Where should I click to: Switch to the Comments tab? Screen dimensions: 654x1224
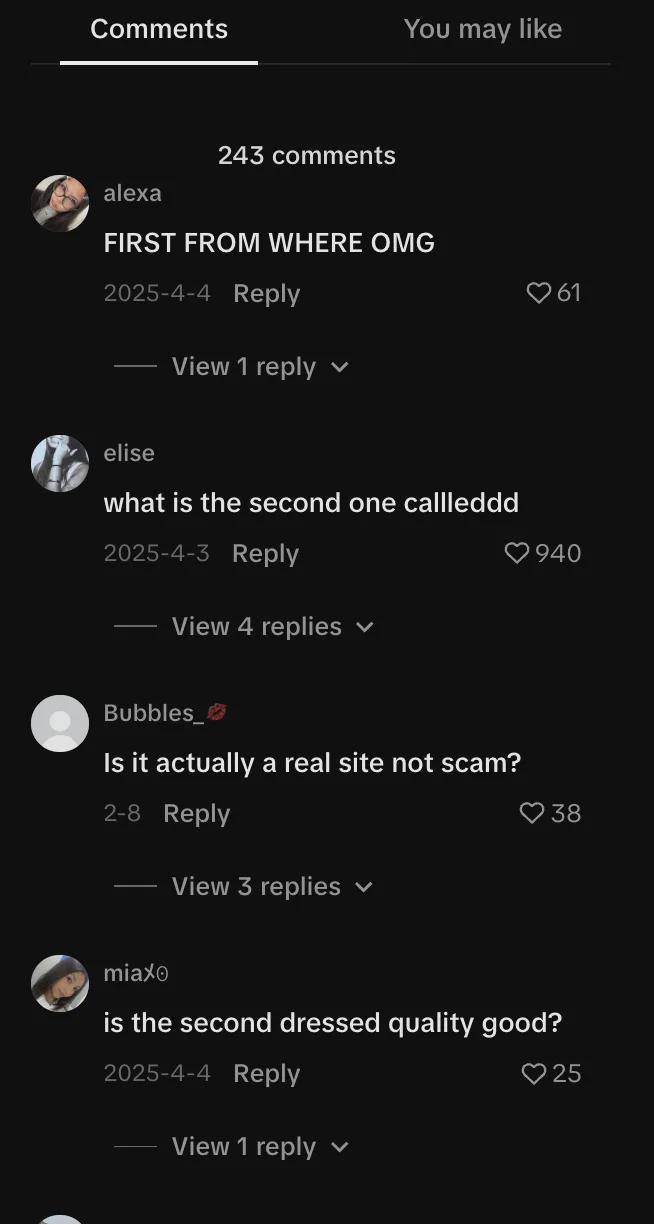coord(159,30)
